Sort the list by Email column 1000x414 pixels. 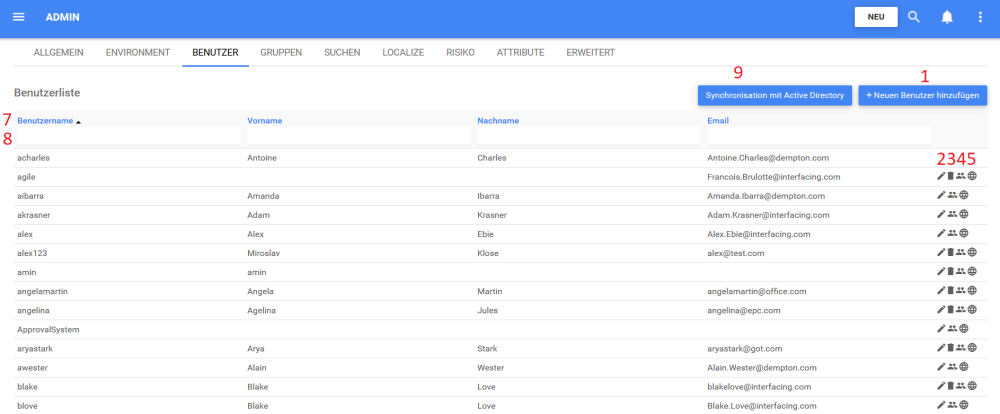pos(717,120)
